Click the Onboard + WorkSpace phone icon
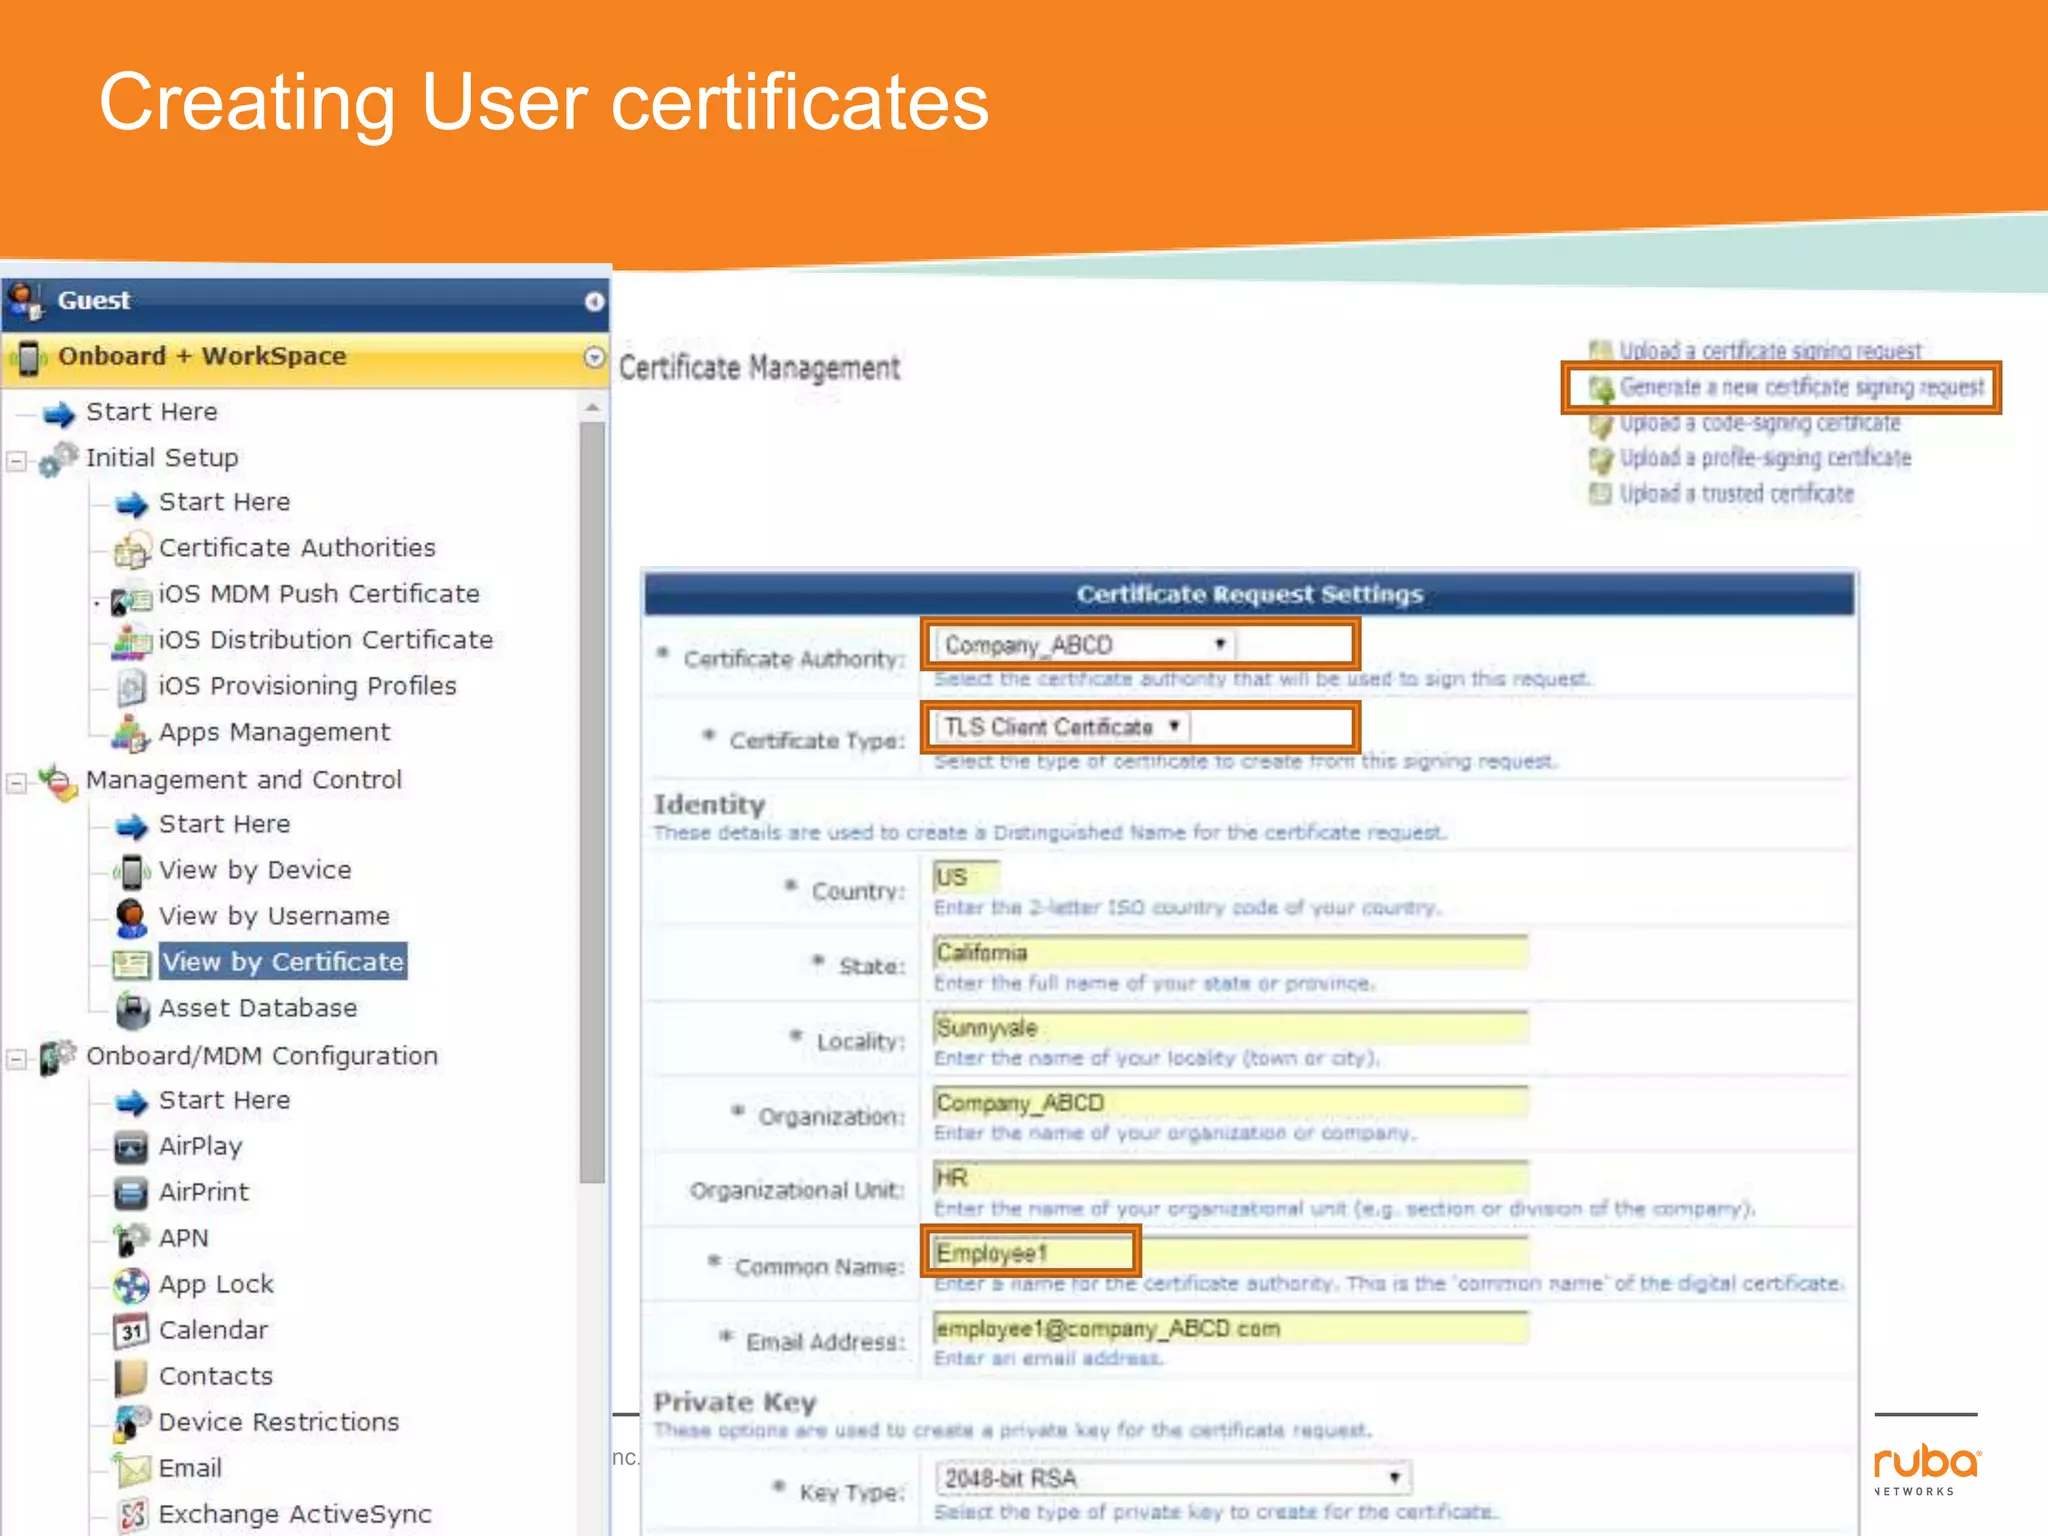 click(29, 358)
